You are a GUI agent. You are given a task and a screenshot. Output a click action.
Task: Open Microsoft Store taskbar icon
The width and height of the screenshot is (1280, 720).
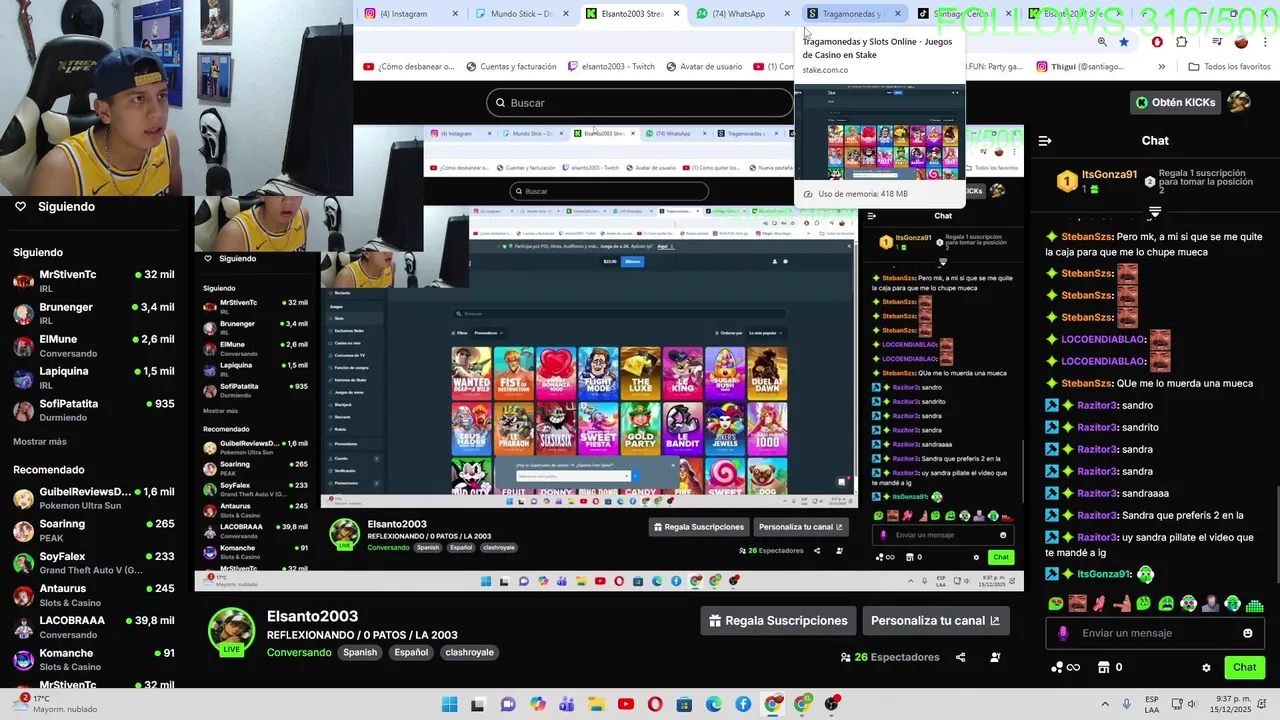[685, 705]
